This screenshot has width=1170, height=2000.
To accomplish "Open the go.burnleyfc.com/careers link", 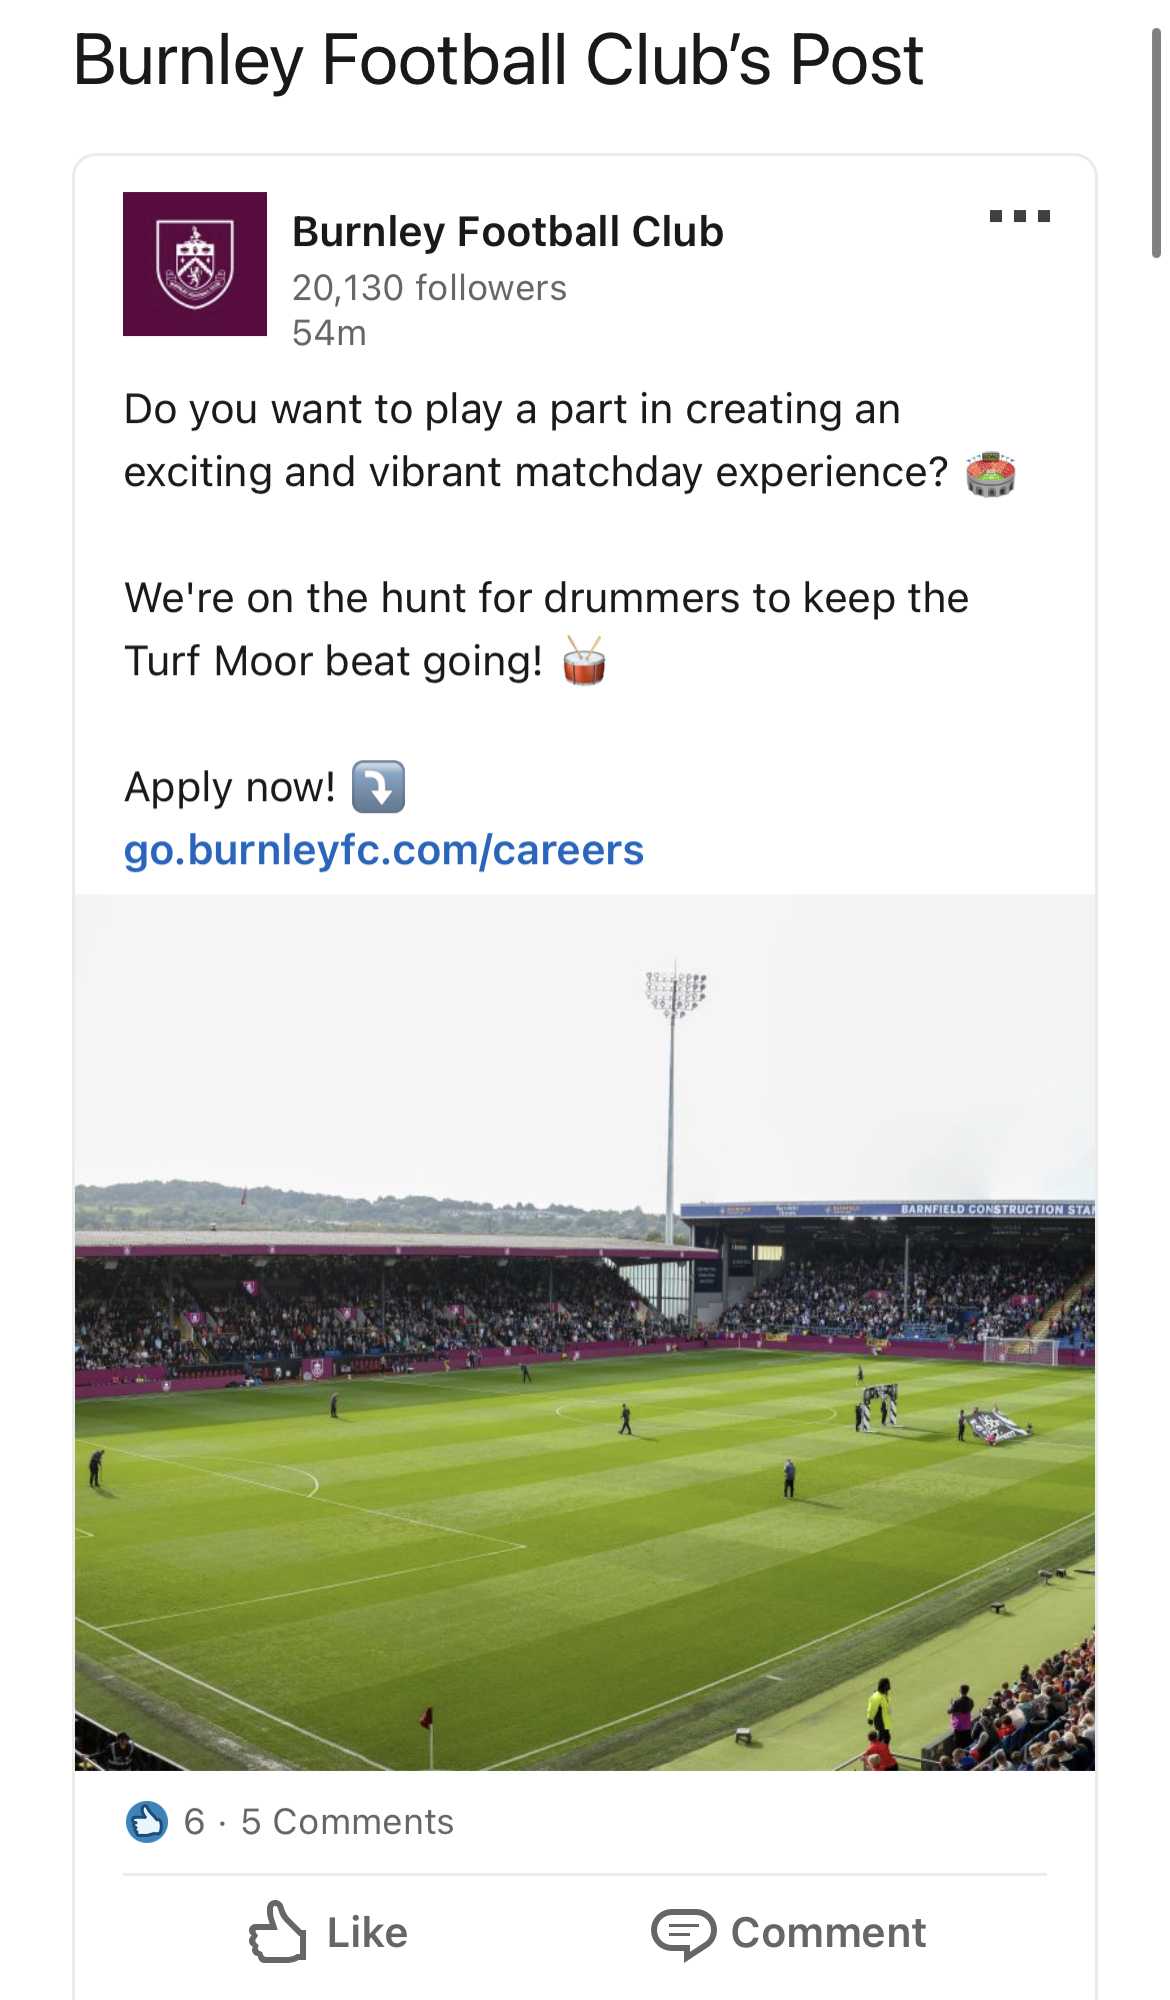I will coord(383,850).
